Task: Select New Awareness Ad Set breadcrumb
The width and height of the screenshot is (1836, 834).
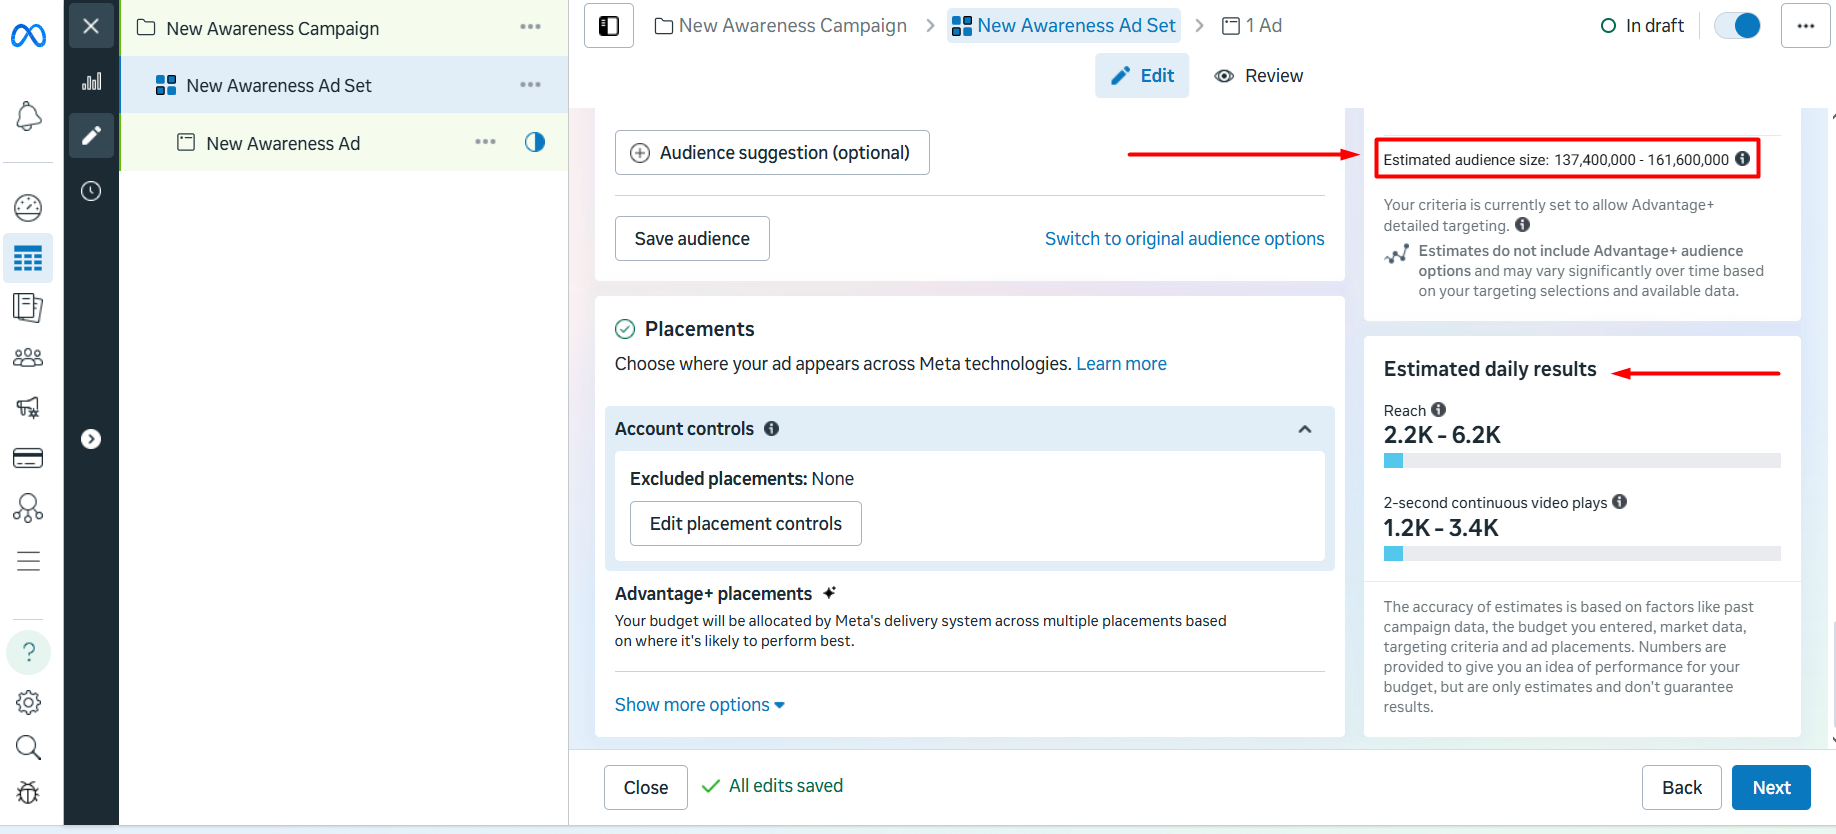Action: coord(1064,26)
